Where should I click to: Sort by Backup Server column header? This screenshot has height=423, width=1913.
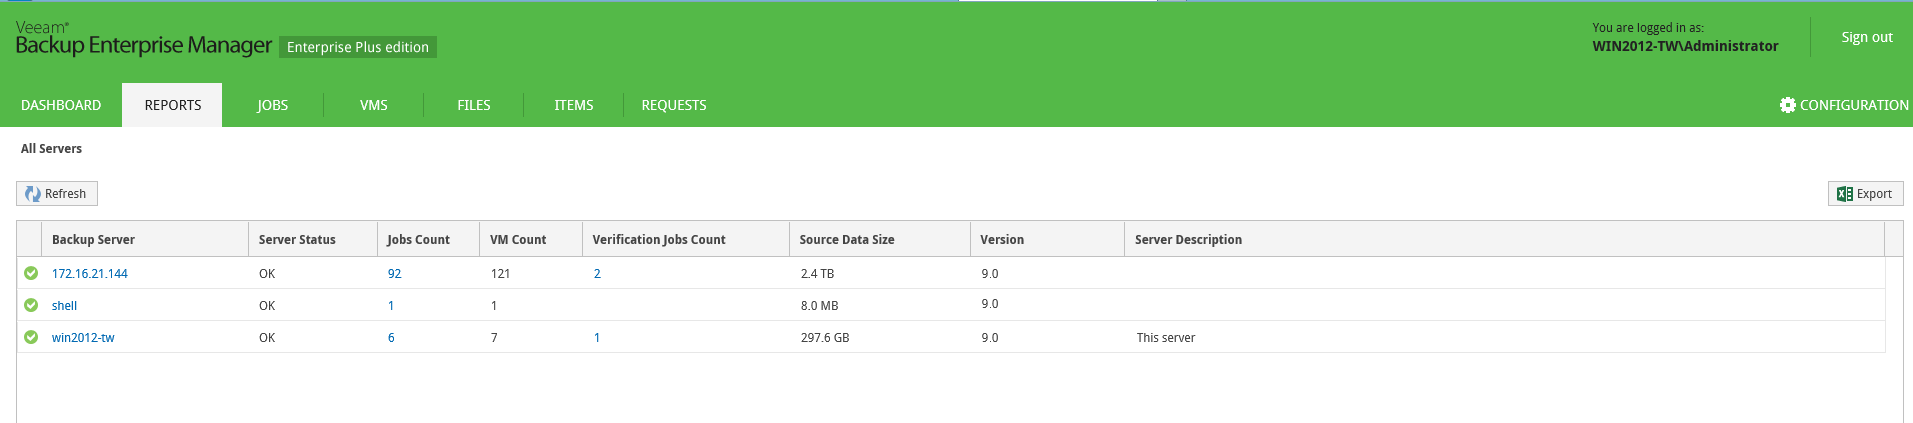[x=93, y=240]
